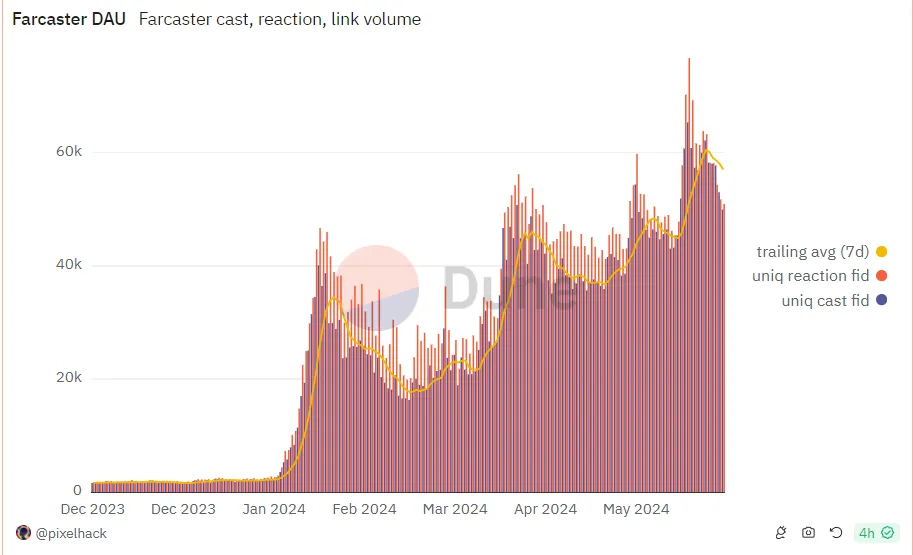
Task: Click the Jan 2024 x-axis label
Action: coord(274,509)
